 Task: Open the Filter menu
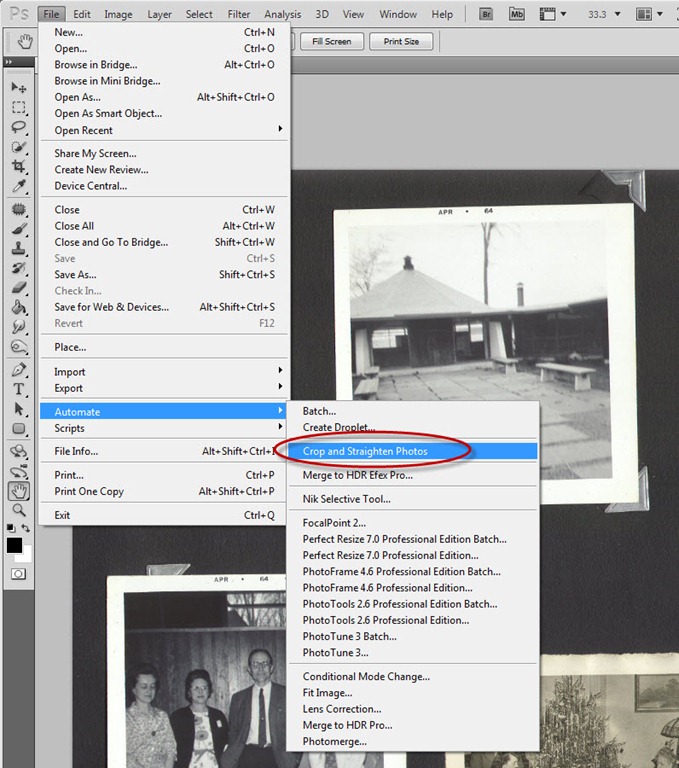click(x=239, y=14)
